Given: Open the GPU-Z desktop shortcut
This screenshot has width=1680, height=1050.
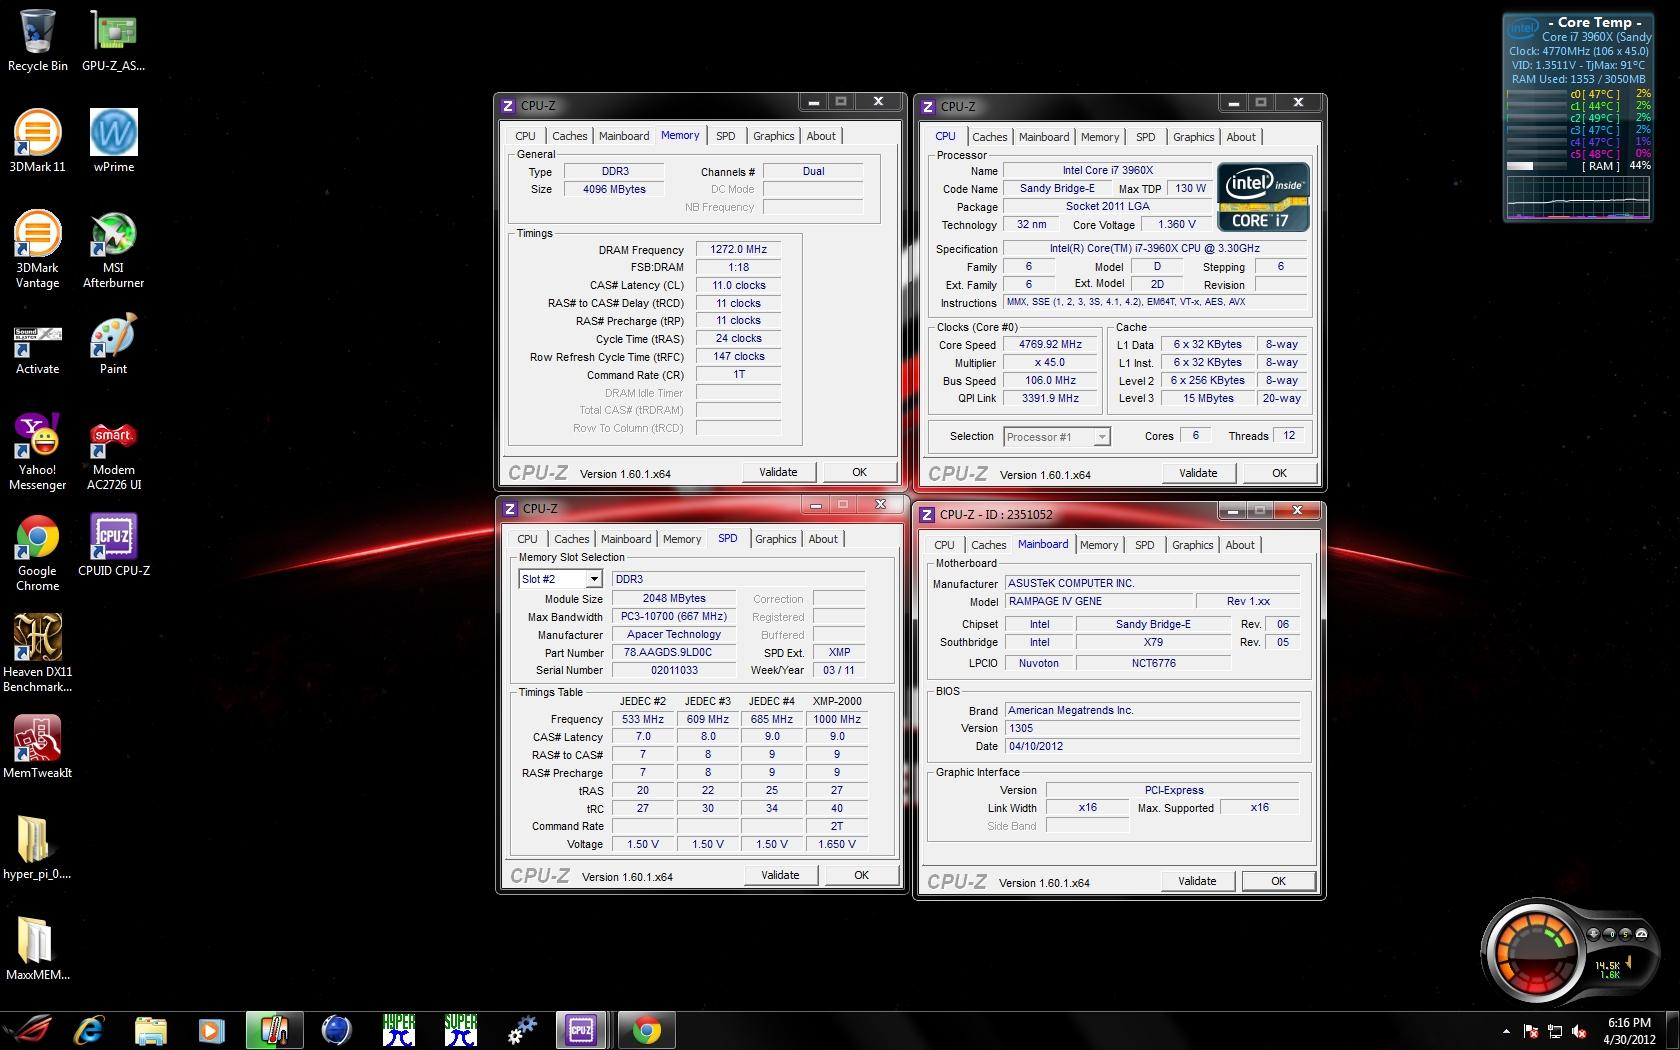Looking at the screenshot, I should tap(113, 41).
